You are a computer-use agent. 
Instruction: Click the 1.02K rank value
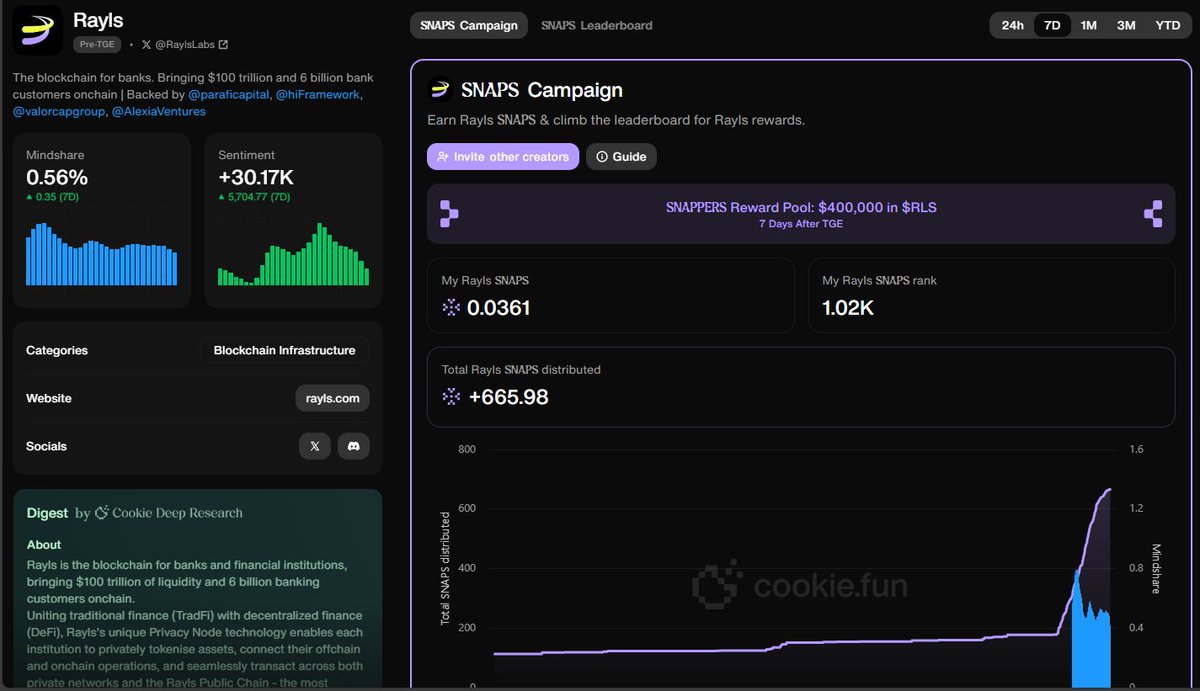[x=848, y=308]
